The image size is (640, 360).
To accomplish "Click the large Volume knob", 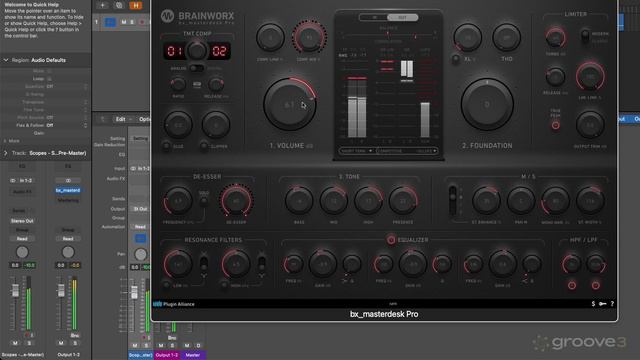I will (289, 105).
